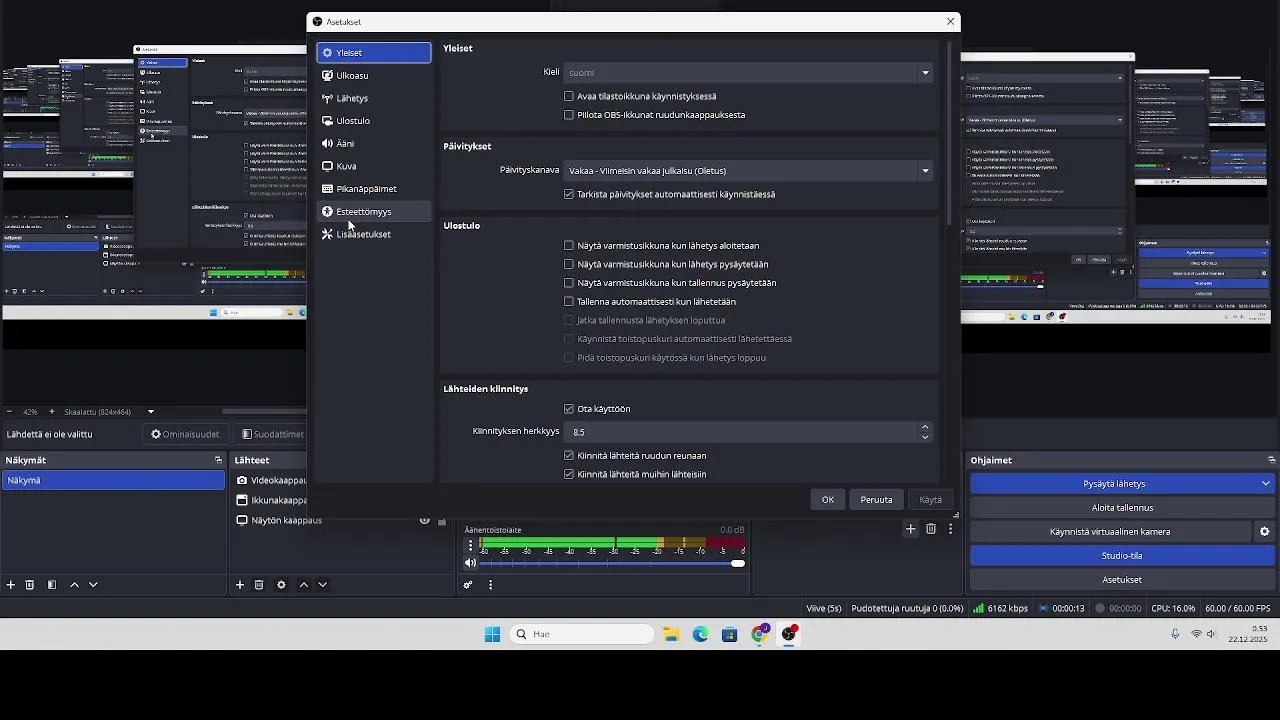Enable Piilota OBS-ikkunat ruudunkaappauksesta checkbox
The height and width of the screenshot is (720, 1280).
tap(569, 115)
